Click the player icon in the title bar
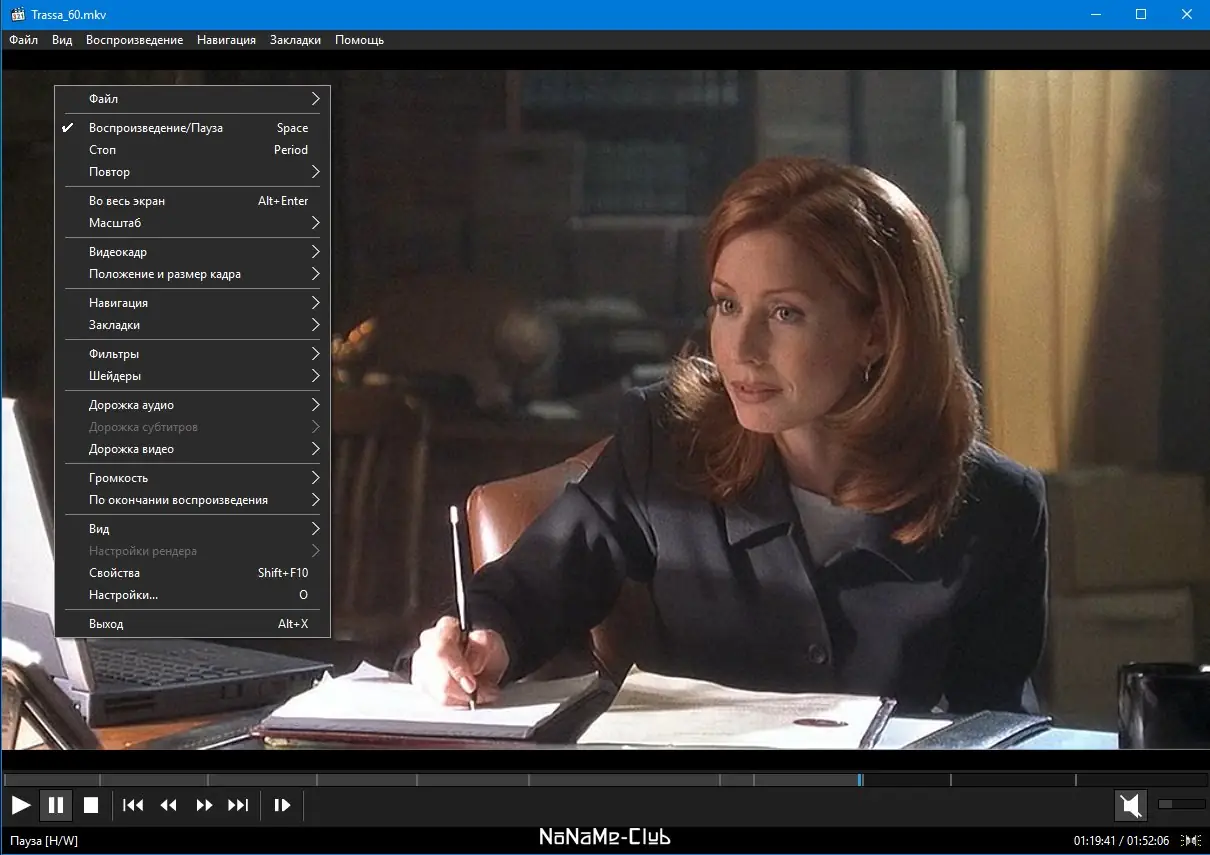The width and height of the screenshot is (1210, 855). click(16, 15)
